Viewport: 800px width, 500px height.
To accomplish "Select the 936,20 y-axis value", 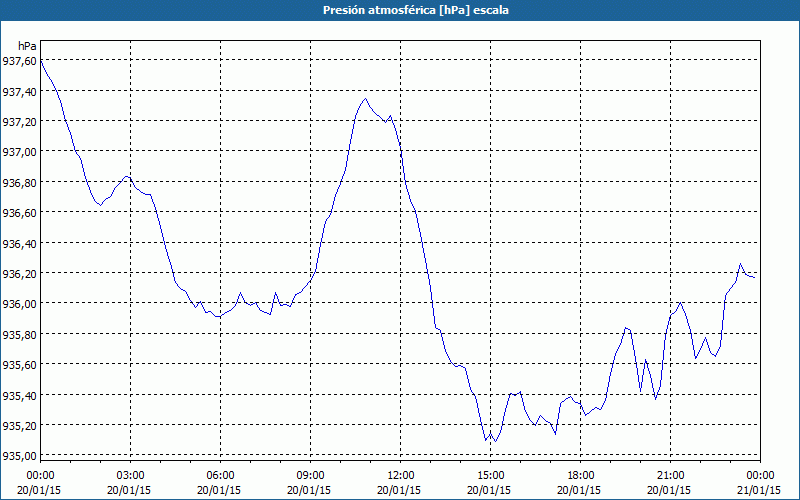I will [19, 274].
